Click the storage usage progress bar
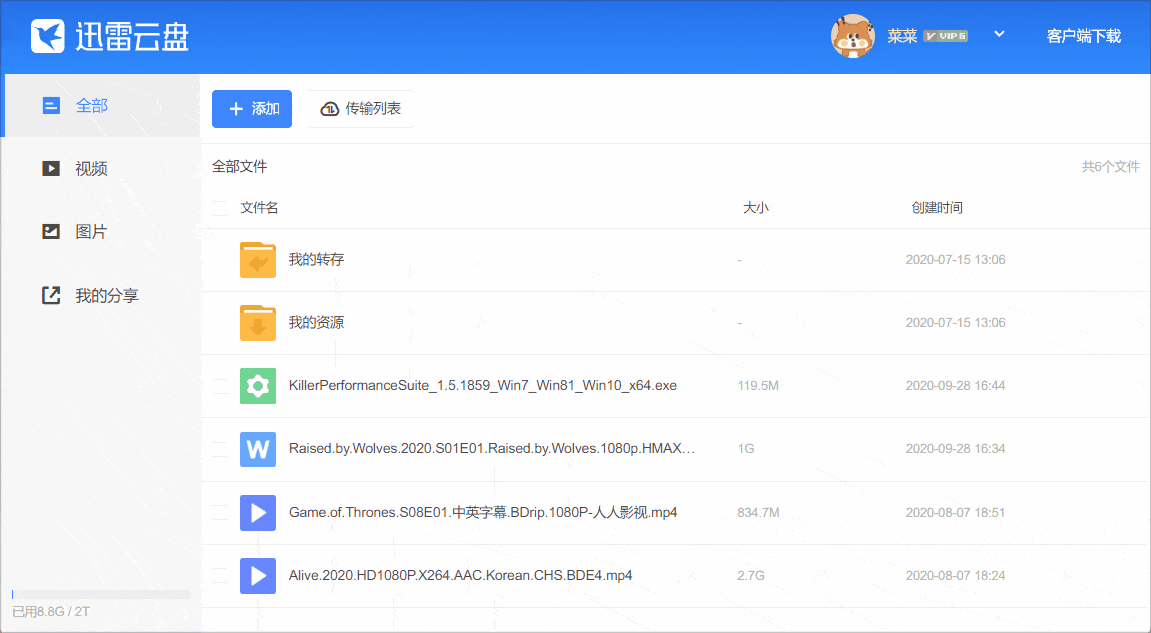The width and height of the screenshot is (1151, 633). coord(100,594)
